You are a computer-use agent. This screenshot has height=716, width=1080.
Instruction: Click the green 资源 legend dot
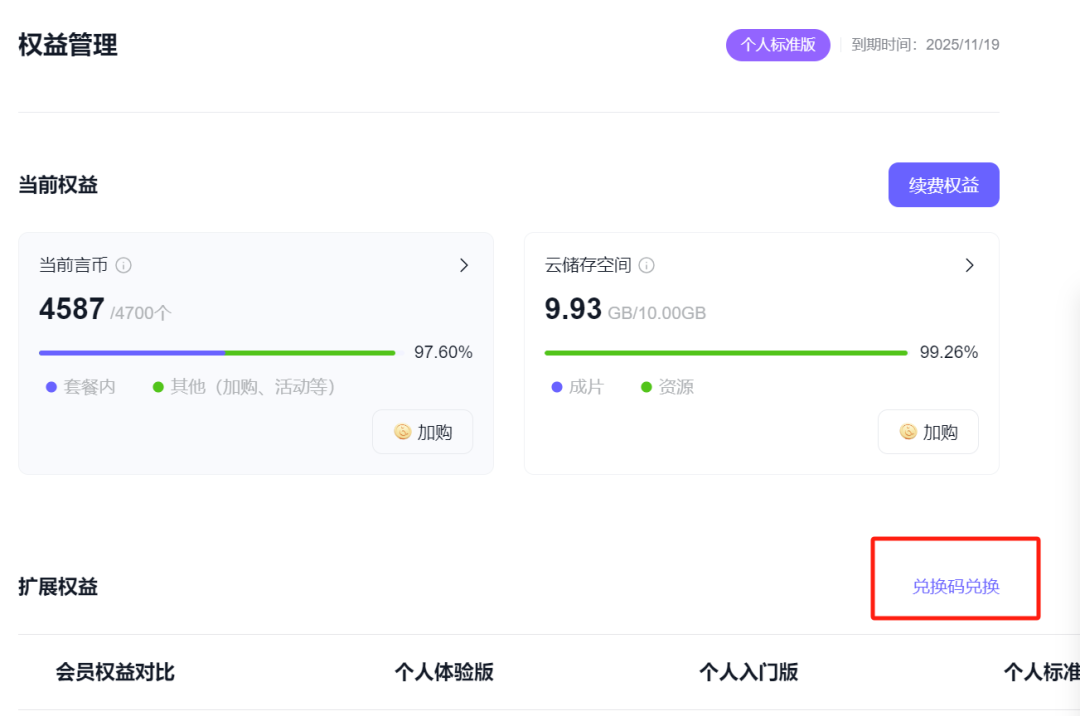pos(646,387)
